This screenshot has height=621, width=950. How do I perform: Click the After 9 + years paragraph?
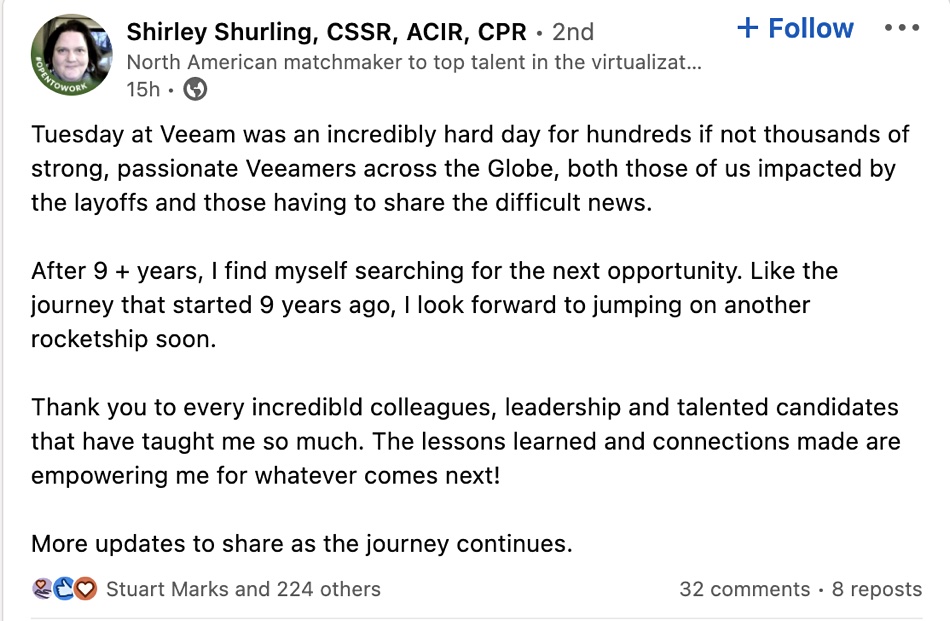click(434, 305)
